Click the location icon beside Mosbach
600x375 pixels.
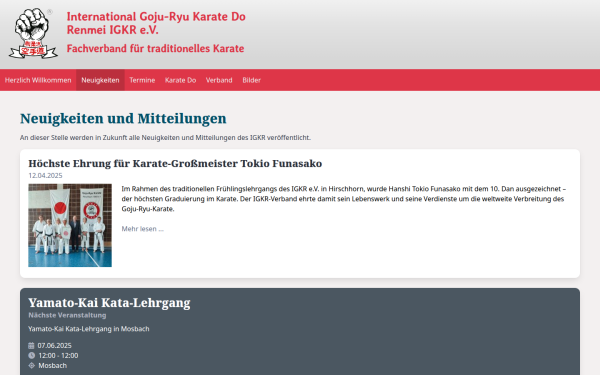pos(31,365)
